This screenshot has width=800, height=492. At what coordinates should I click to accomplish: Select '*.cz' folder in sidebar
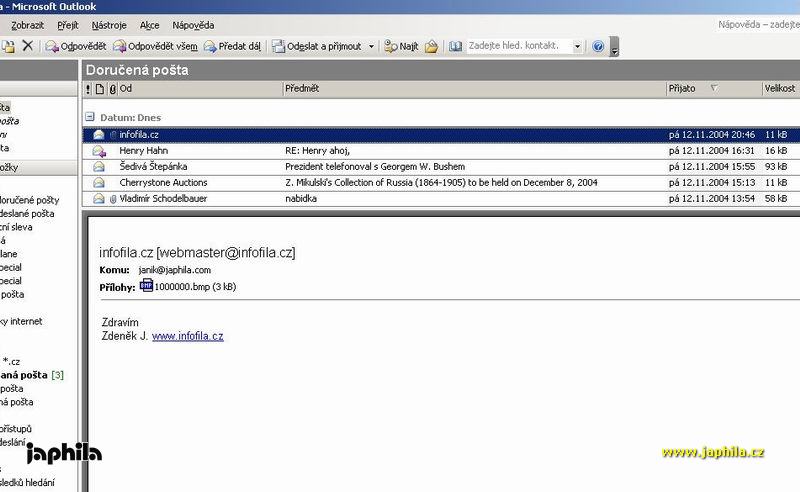pos(11,361)
